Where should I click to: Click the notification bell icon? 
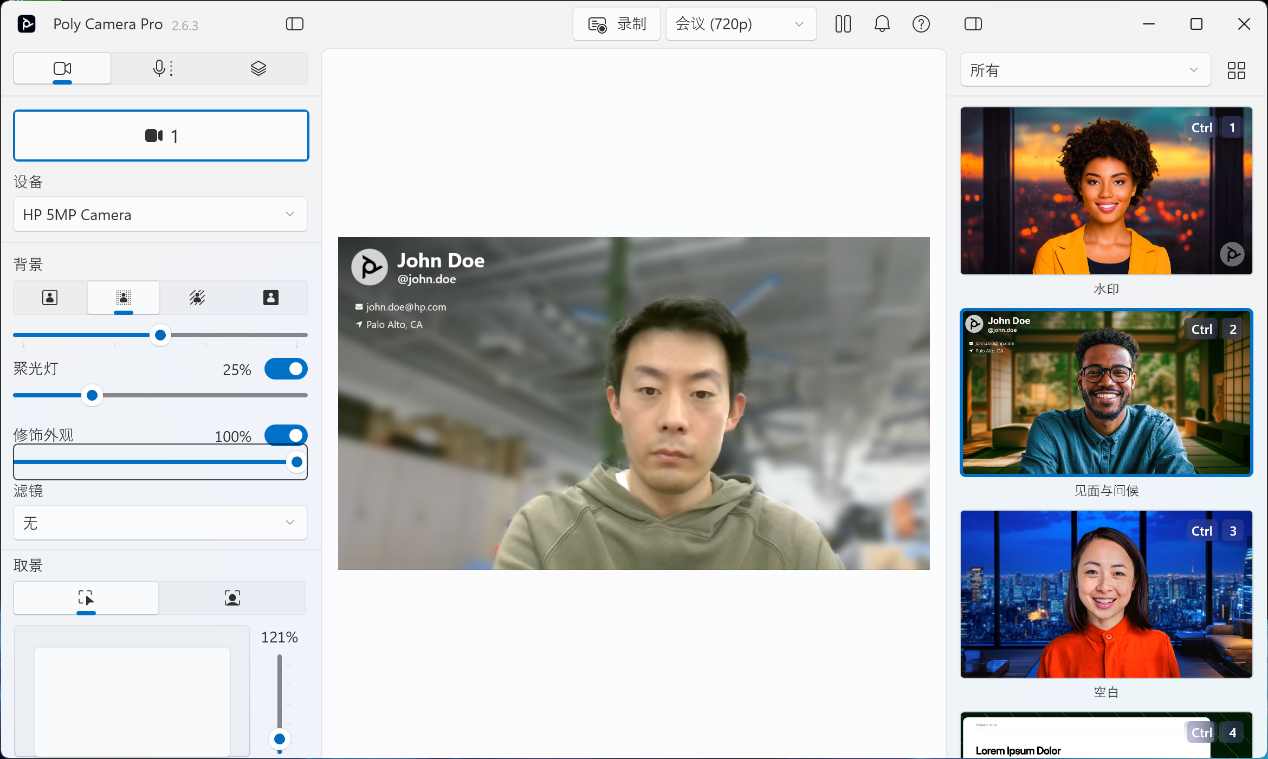(882, 24)
